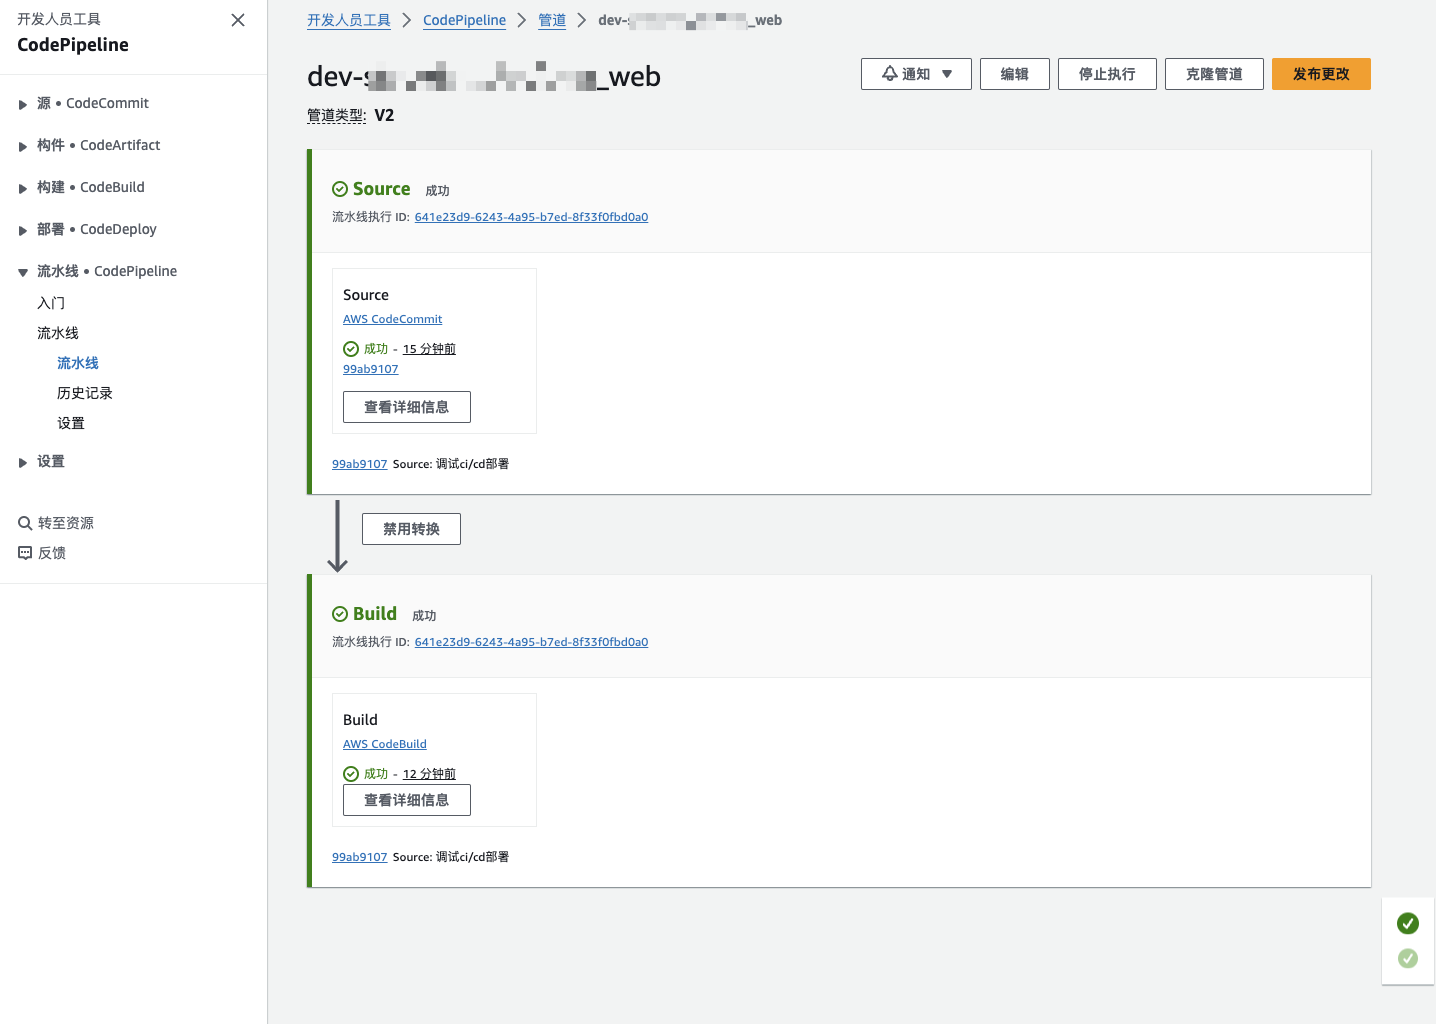Click the 12 分钟前 timestamp
The image size is (1436, 1024).
(429, 774)
